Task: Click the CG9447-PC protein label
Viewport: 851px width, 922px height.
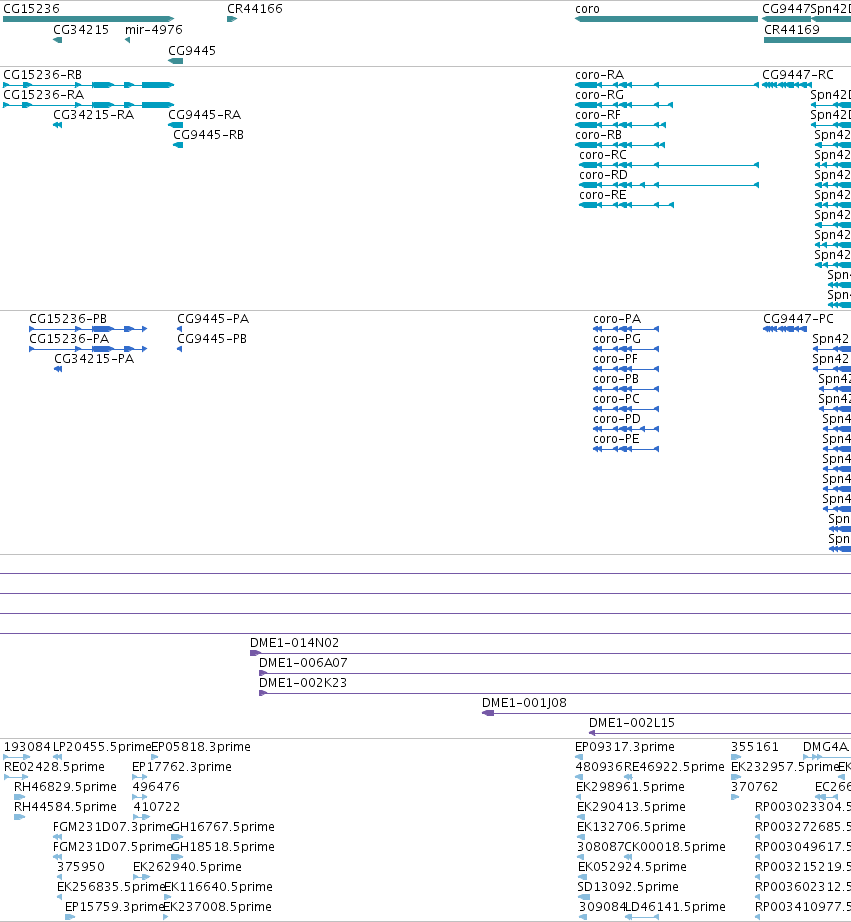Action: click(x=798, y=319)
